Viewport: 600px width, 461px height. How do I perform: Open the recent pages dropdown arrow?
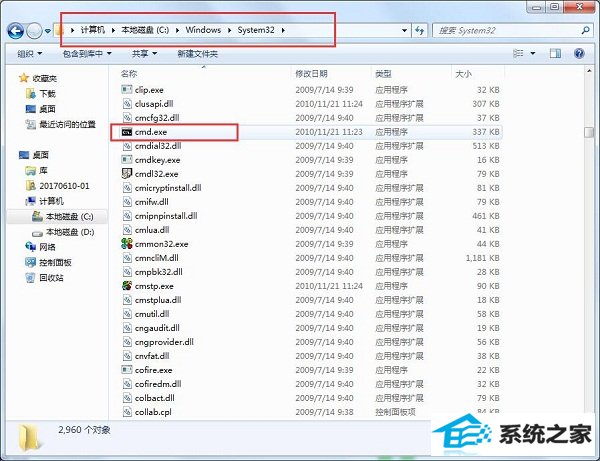[48, 31]
